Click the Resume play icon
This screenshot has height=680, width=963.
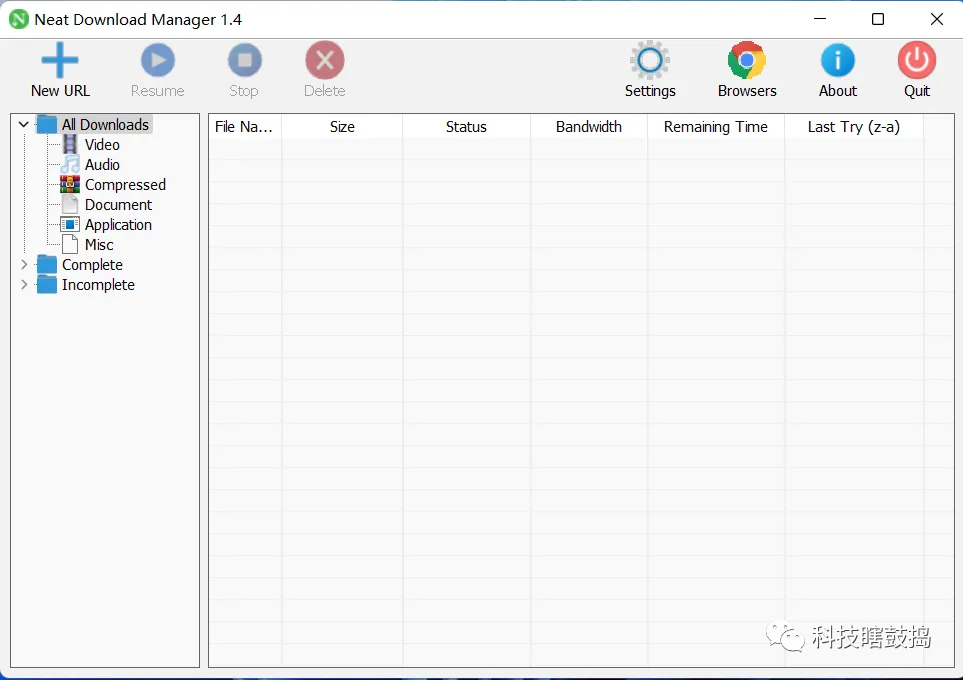coord(158,60)
